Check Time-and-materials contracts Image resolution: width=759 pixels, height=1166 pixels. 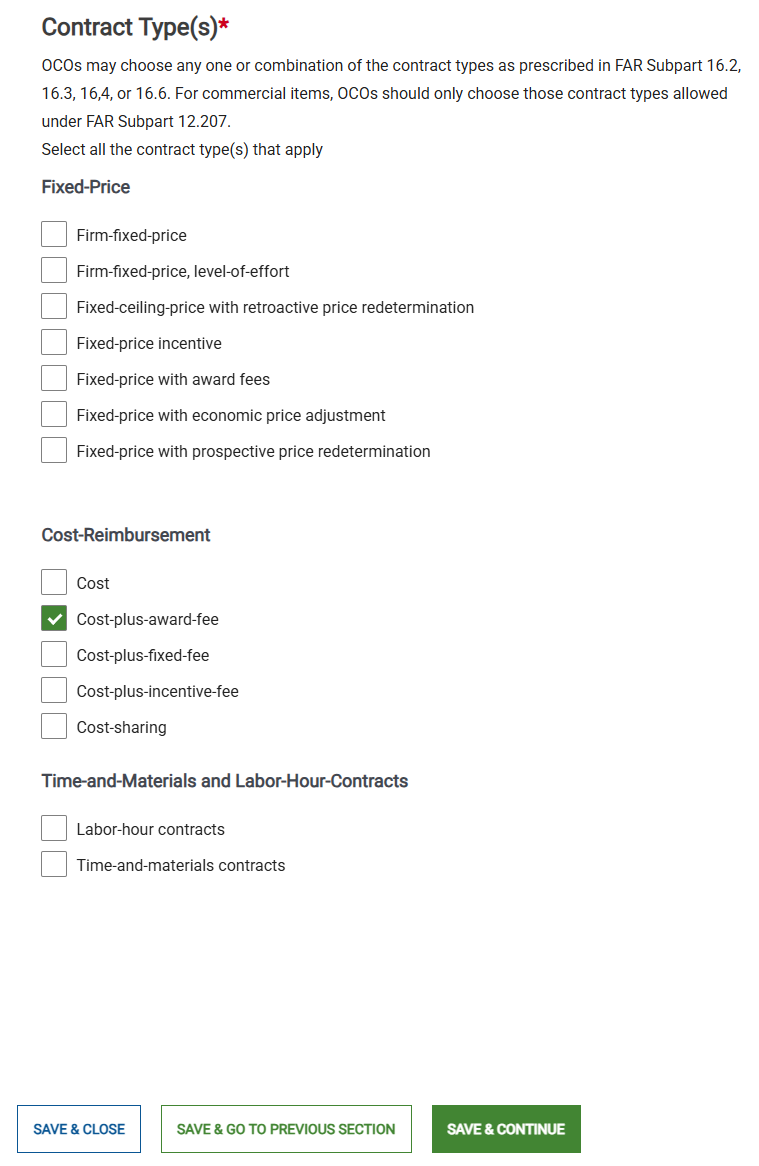pos(54,863)
